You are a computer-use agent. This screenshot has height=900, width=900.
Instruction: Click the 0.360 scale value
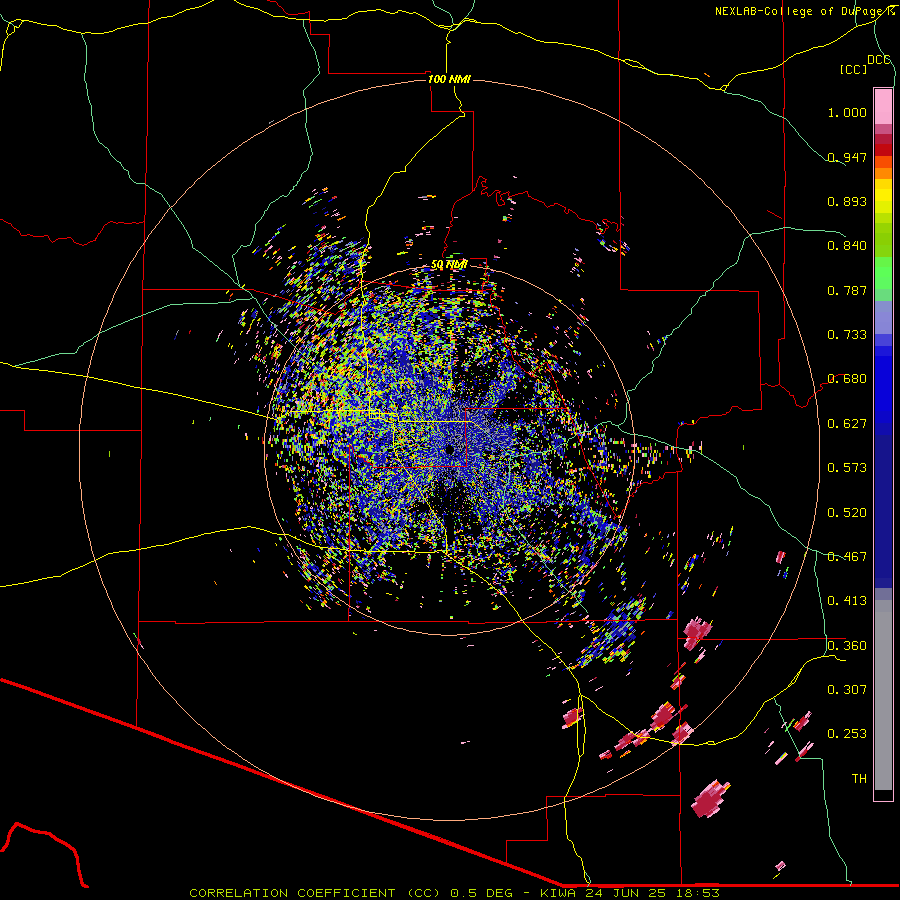[847, 646]
